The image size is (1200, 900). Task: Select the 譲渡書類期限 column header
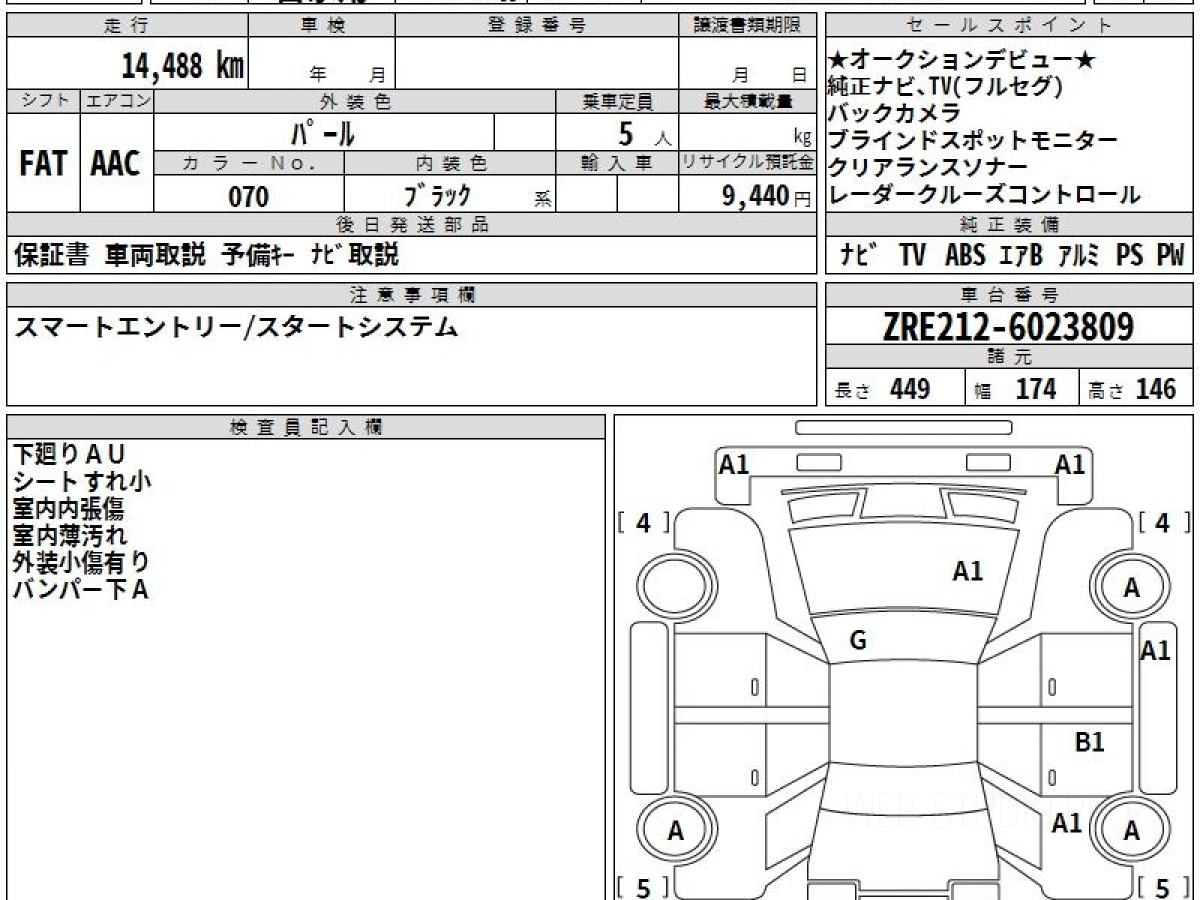click(748, 26)
